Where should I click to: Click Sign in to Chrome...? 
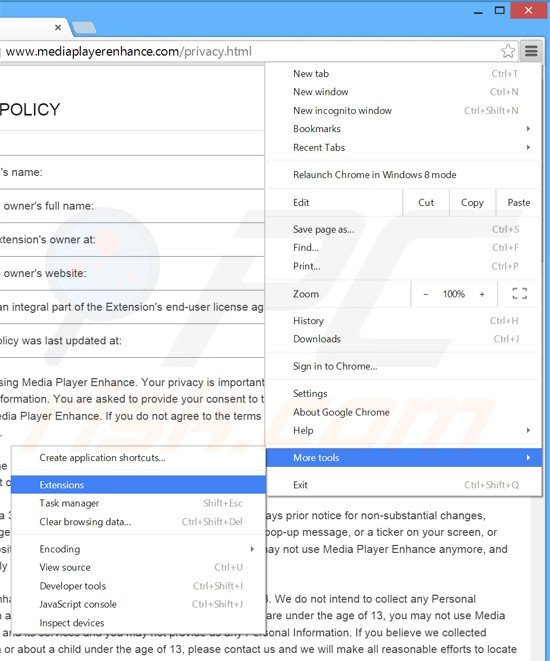404,366
